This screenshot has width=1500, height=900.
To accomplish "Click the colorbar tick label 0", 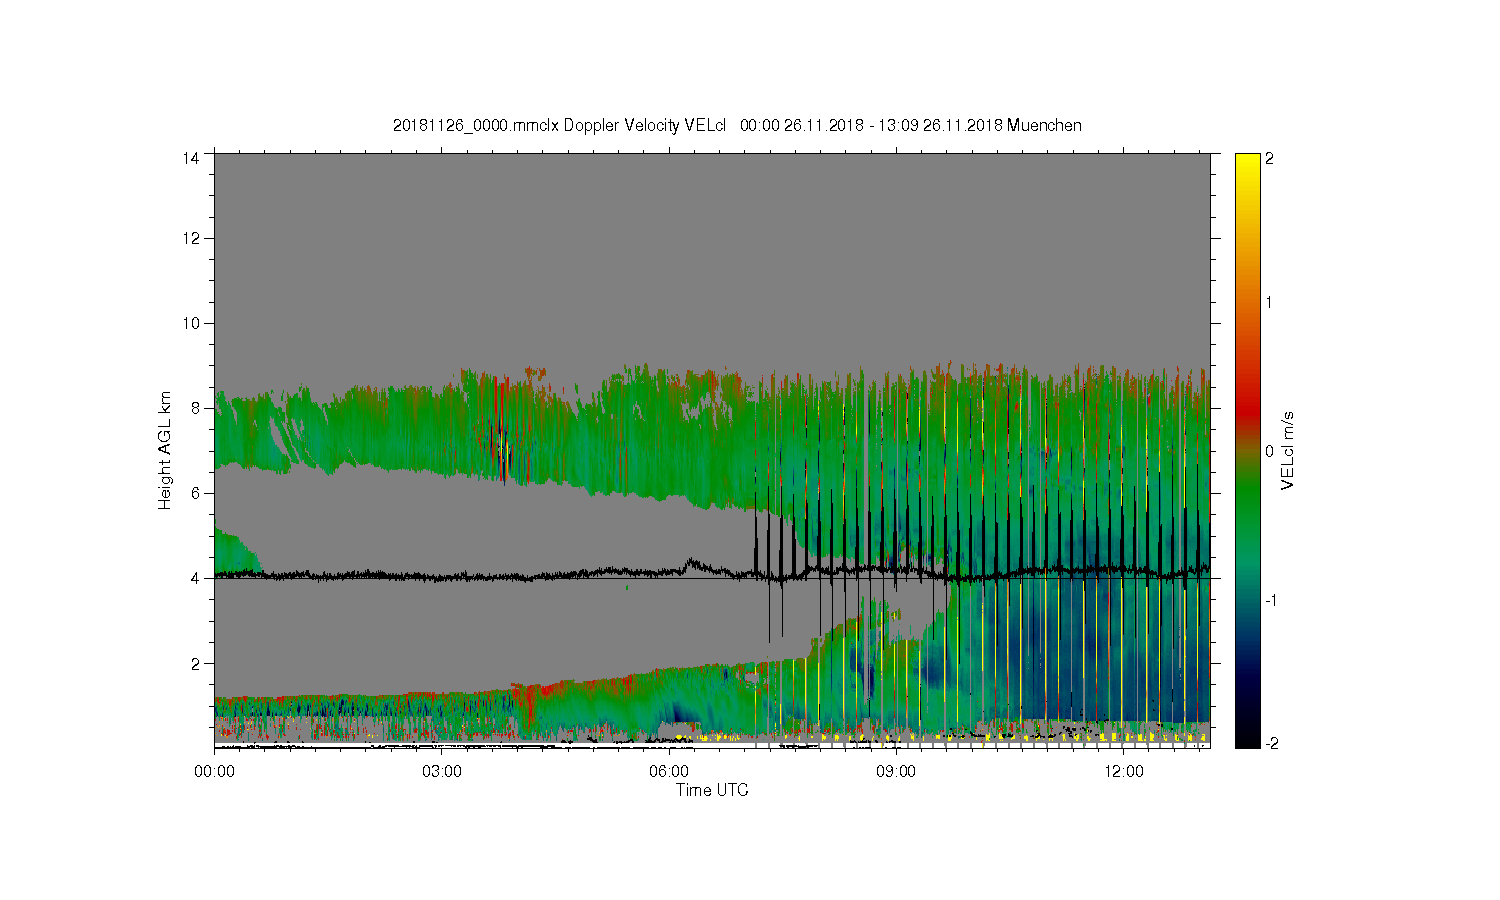I will [x=1270, y=451].
